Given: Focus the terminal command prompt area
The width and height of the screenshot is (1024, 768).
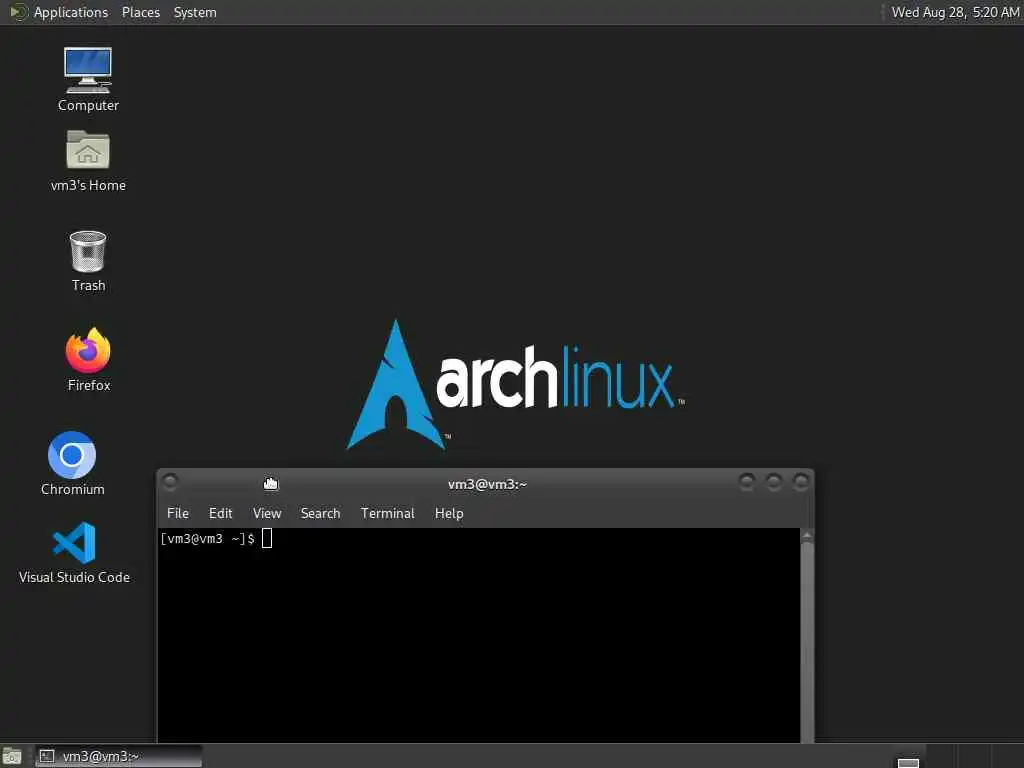Looking at the screenshot, I should tap(479, 635).
